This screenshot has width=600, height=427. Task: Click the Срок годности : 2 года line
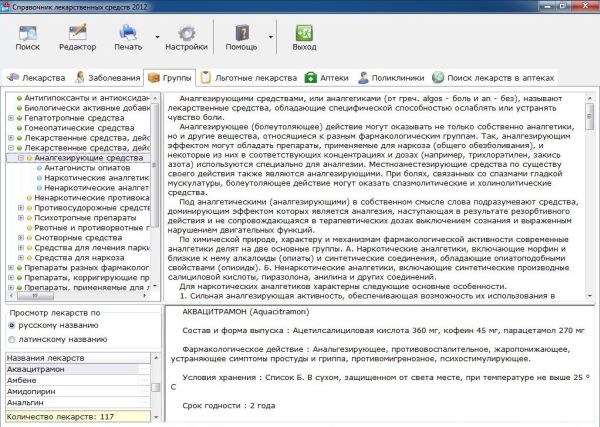click(x=229, y=406)
